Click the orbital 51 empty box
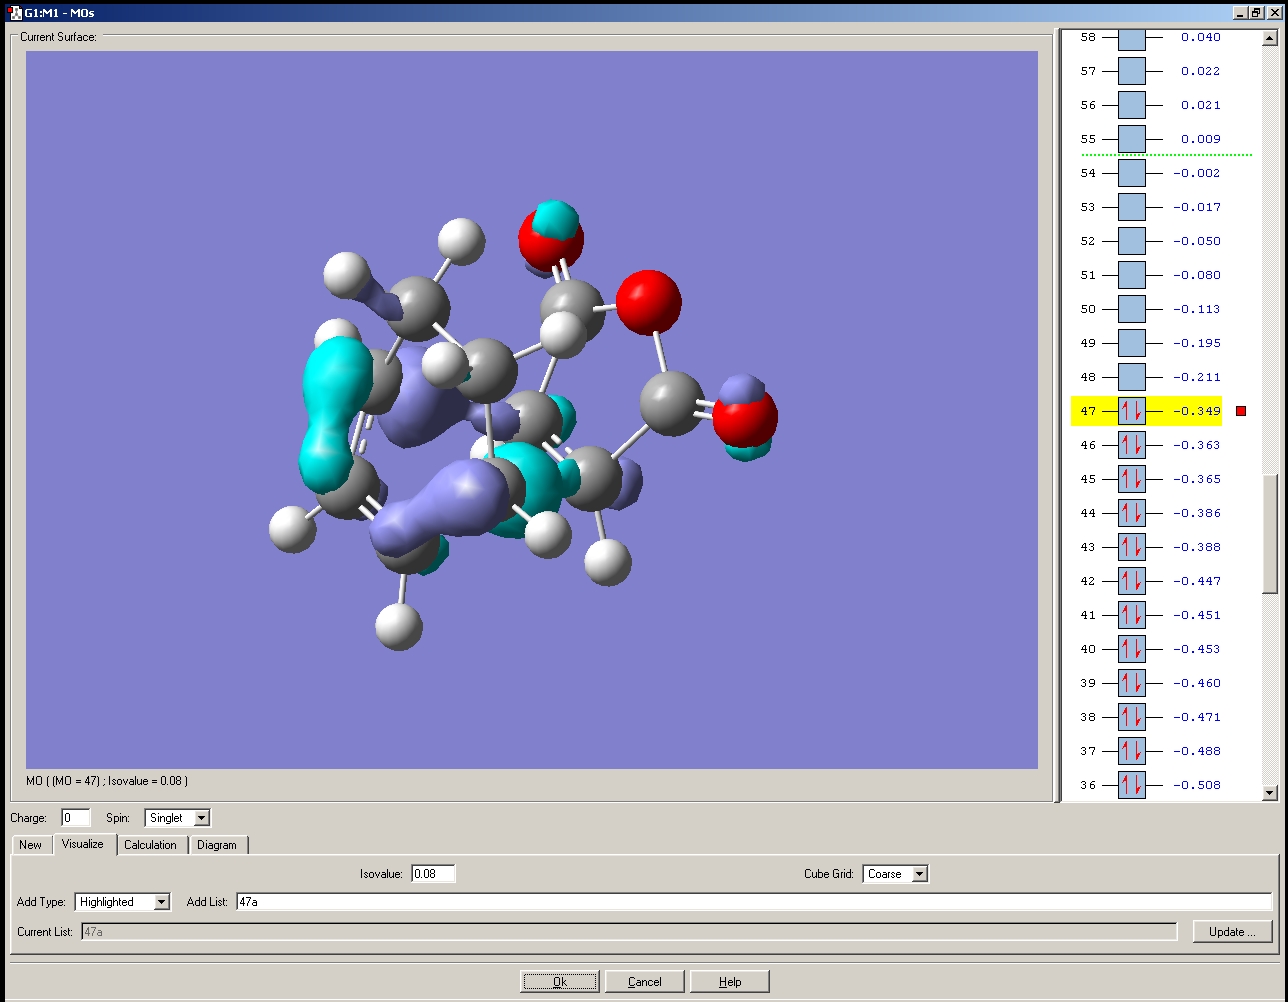The height and width of the screenshot is (1002, 1288). (1131, 275)
